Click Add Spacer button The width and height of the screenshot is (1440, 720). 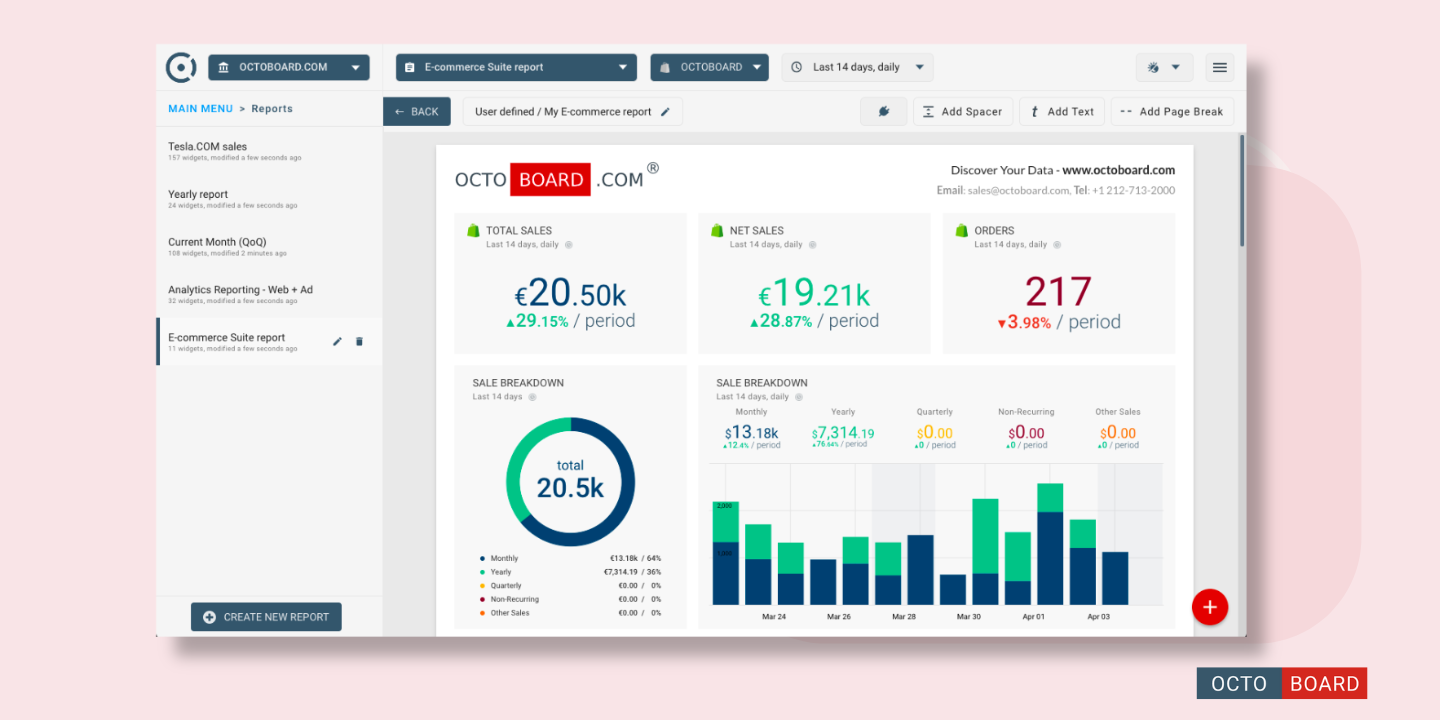click(x=963, y=112)
